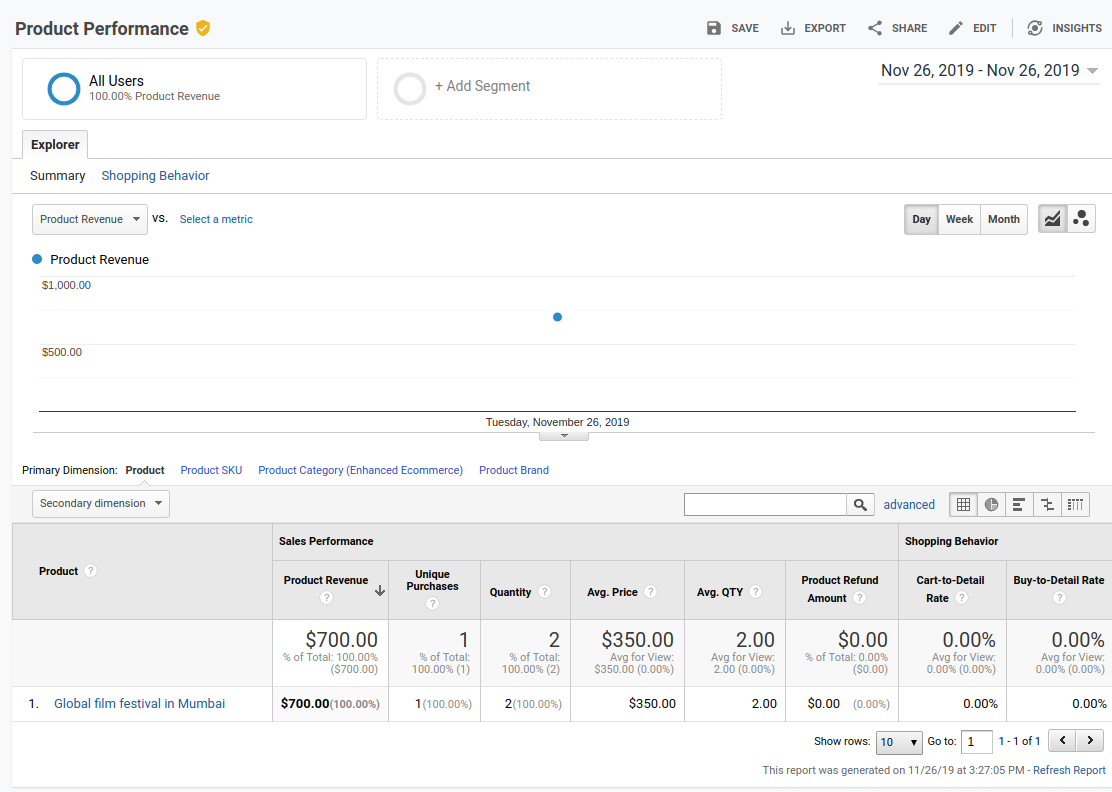The image size is (1112, 792).
Task: Click the Refresh Report link
Action: 1069,770
